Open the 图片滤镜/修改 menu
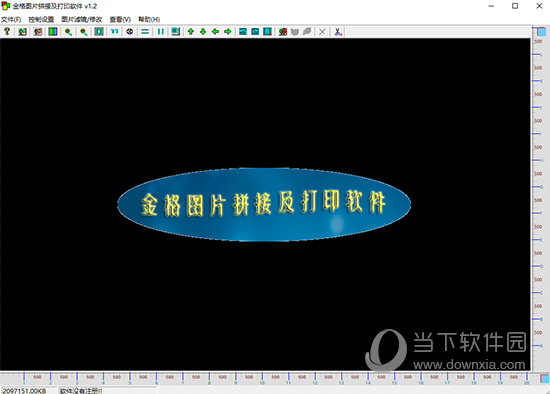 pos(82,19)
